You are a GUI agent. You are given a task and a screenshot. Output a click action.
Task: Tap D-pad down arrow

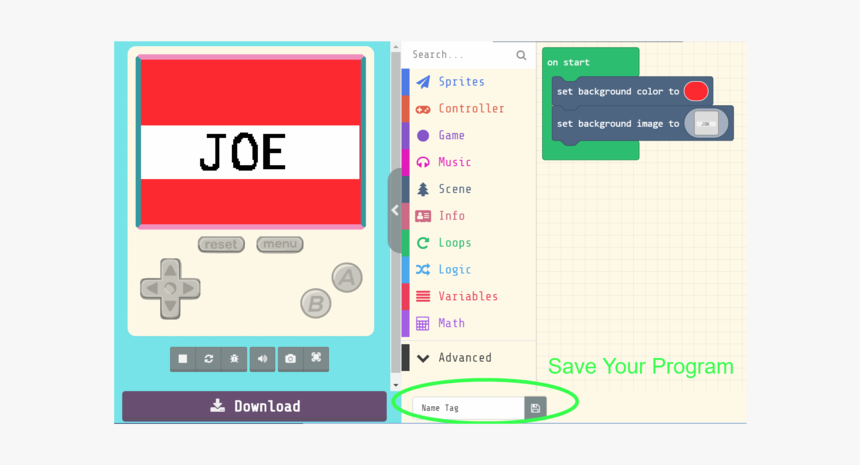pos(171,307)
